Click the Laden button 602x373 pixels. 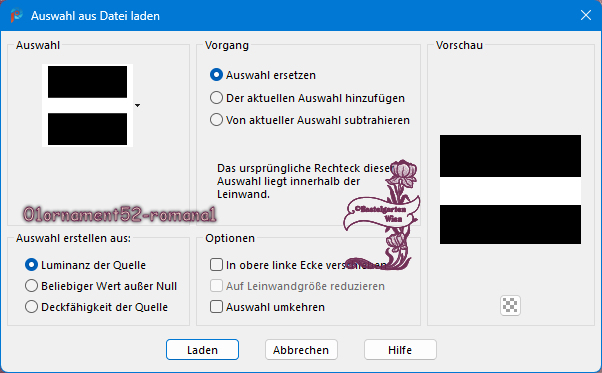(202, 350)
